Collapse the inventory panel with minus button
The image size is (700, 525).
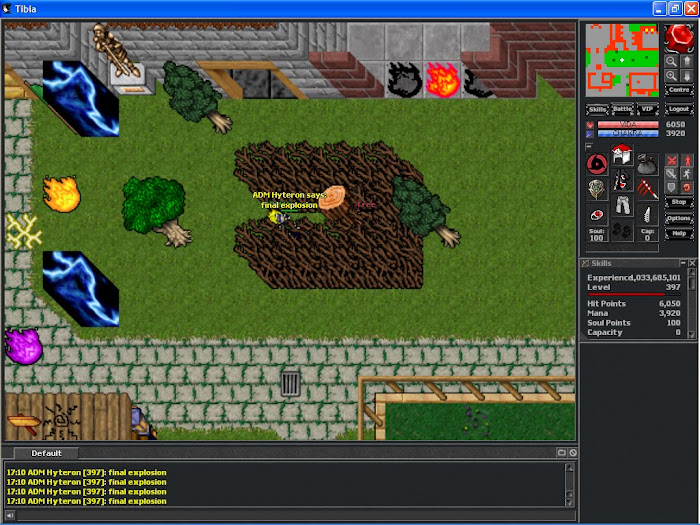click(589, 146)
